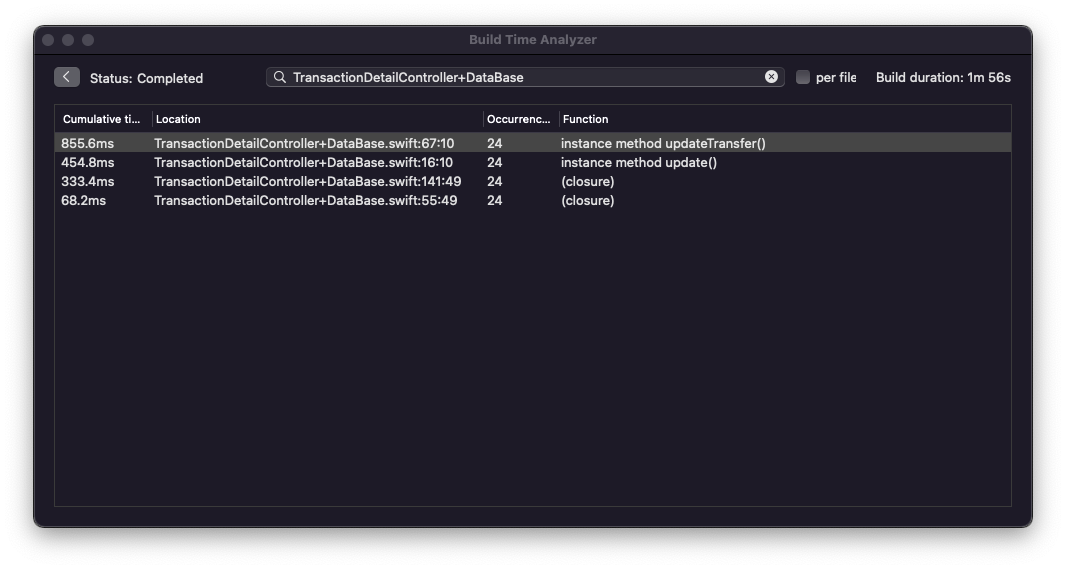Zoom the Build Time Analyzer window
1066x569 pixels.
[x=88, y=40]
